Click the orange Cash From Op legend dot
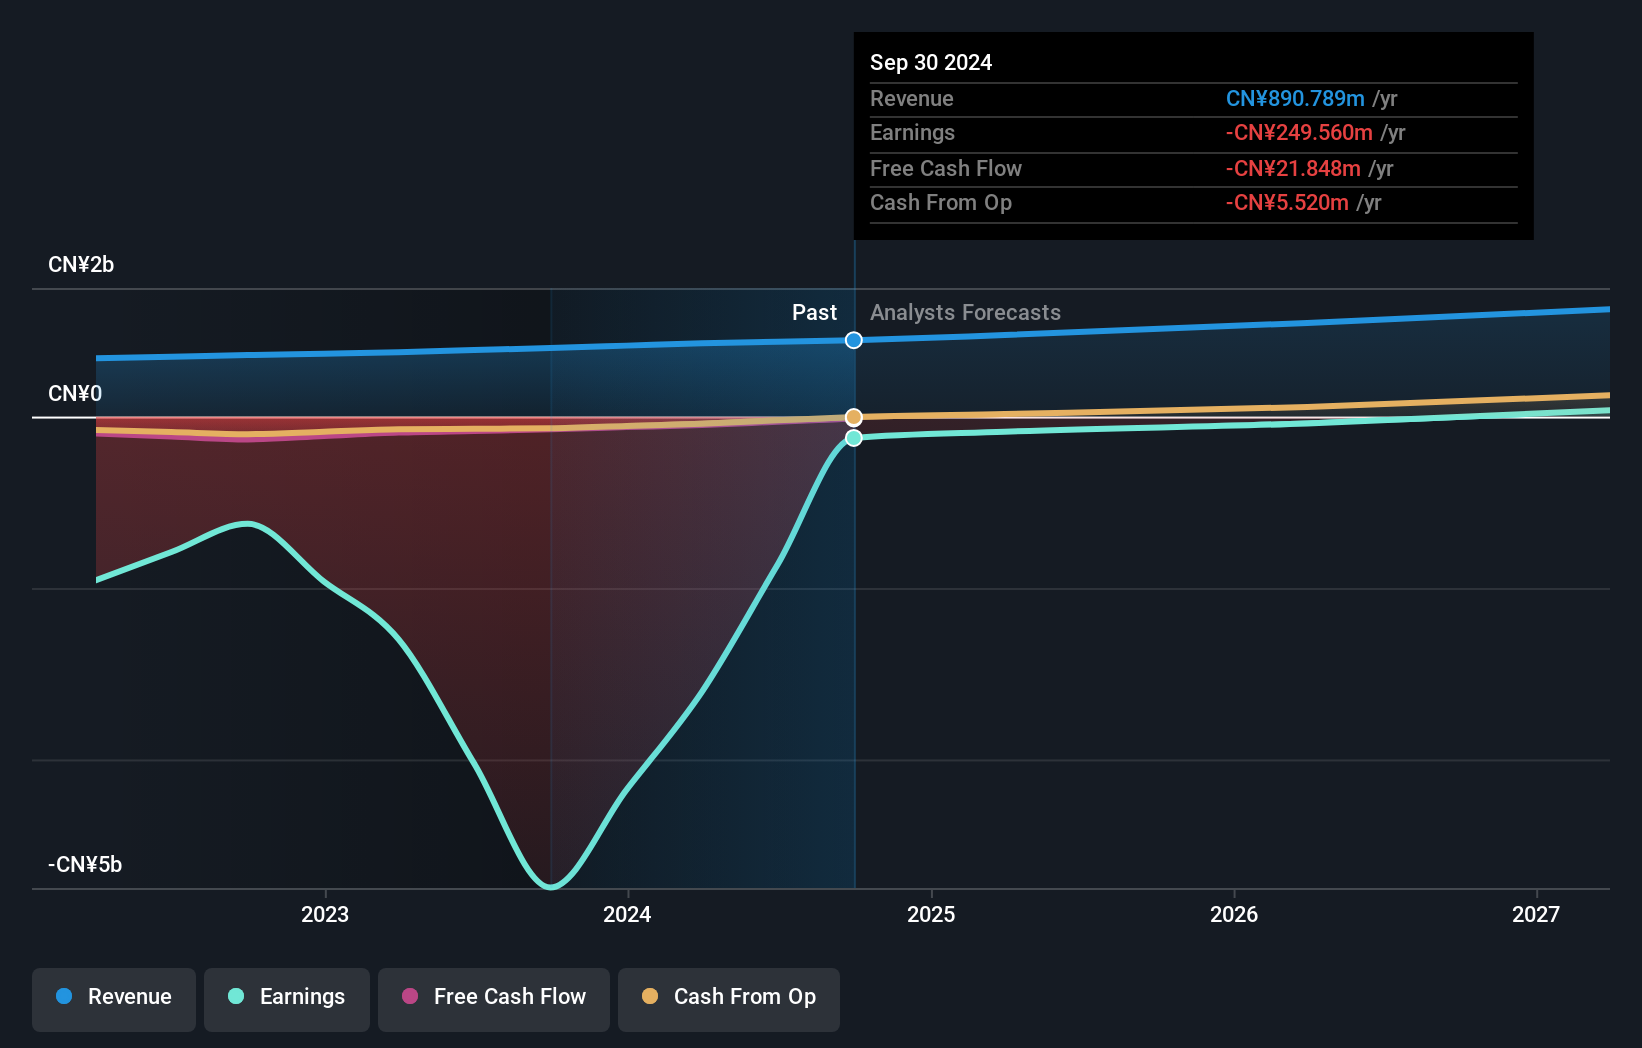 pos(650,996)
